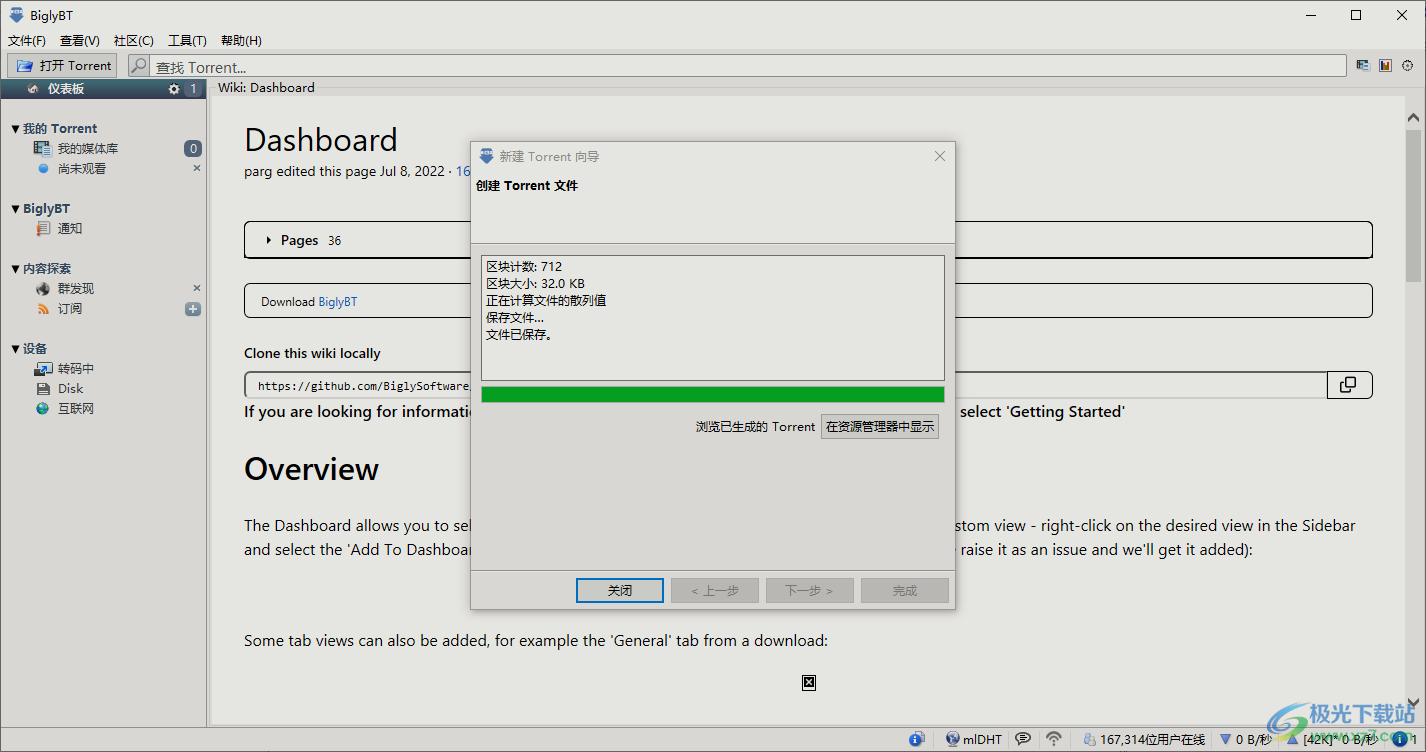Open 我的媒体库 in the sidebar
This screenshot has height=752, width=1426.
pyautogui.click(x=87, y=148)
